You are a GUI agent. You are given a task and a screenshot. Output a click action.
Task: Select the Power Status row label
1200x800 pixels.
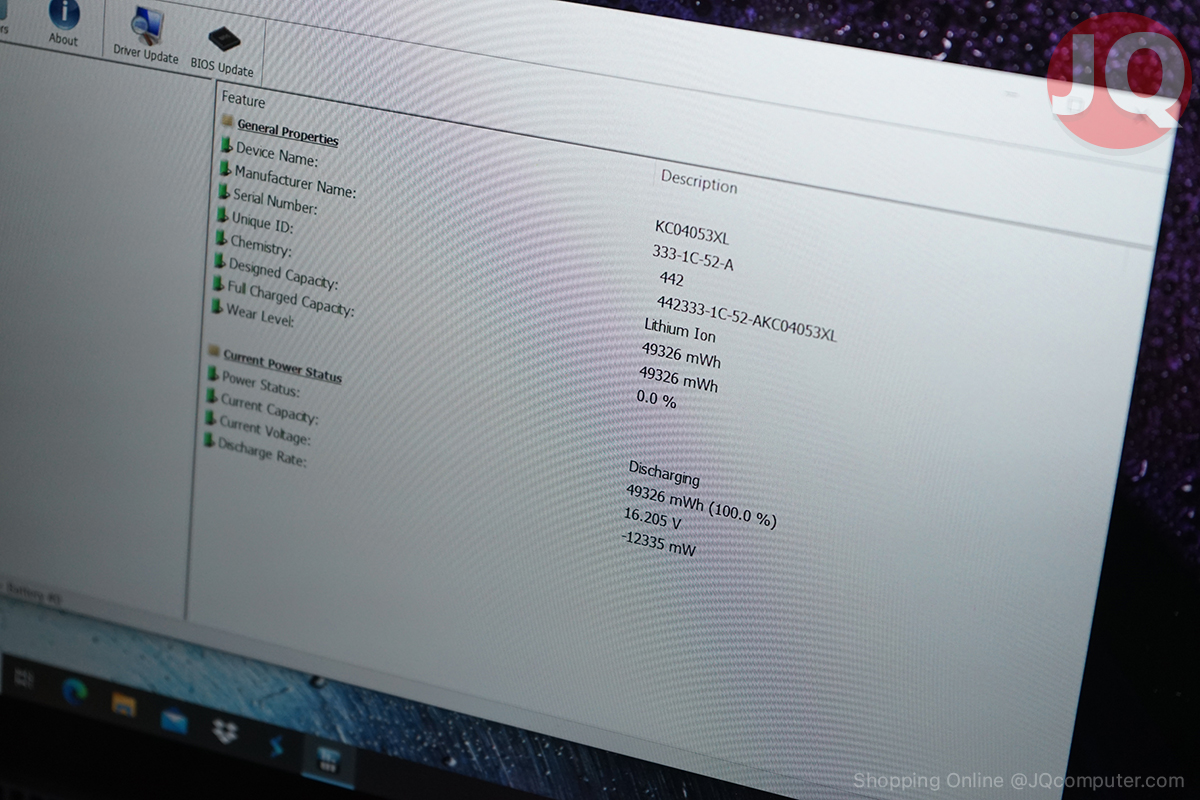click(260, 384)
